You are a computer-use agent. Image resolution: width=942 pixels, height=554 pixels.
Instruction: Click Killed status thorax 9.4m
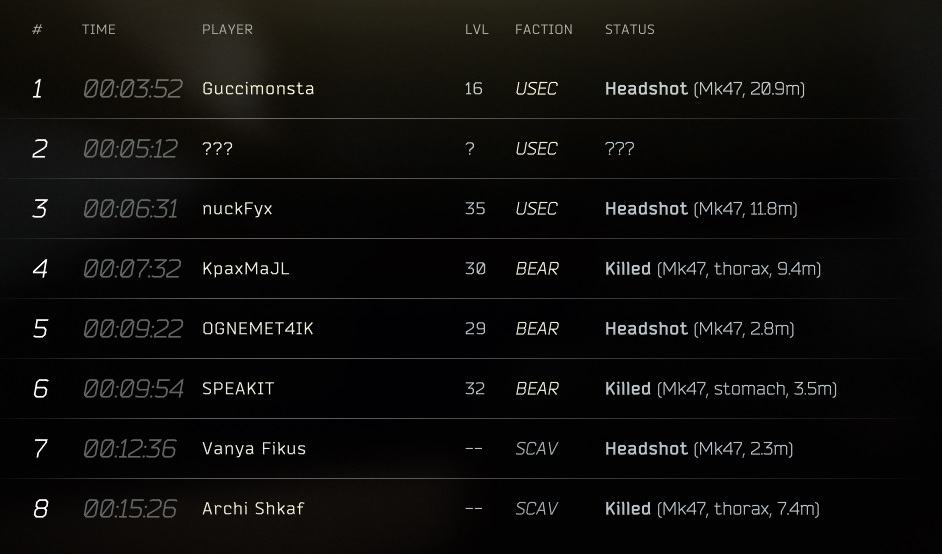pos(713,269)
